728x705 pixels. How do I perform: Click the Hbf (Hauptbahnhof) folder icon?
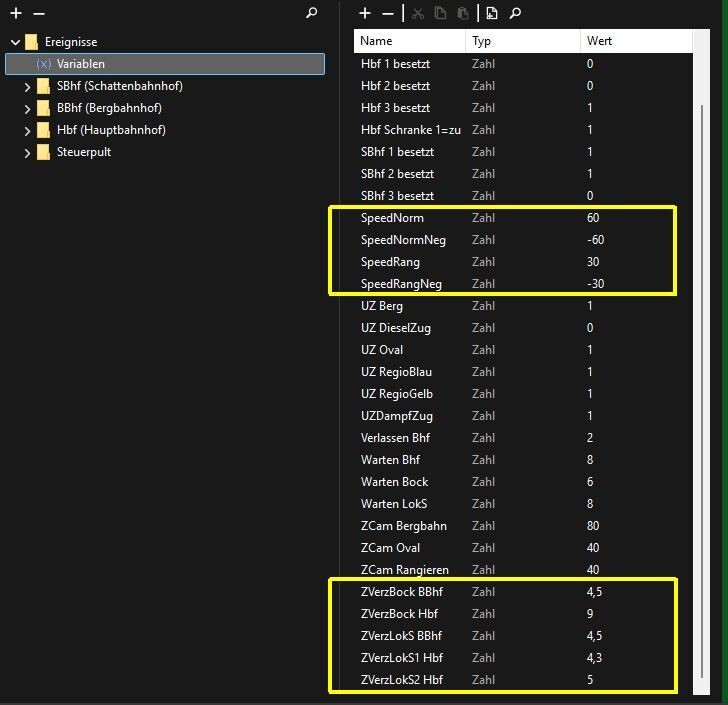point(43,130)
